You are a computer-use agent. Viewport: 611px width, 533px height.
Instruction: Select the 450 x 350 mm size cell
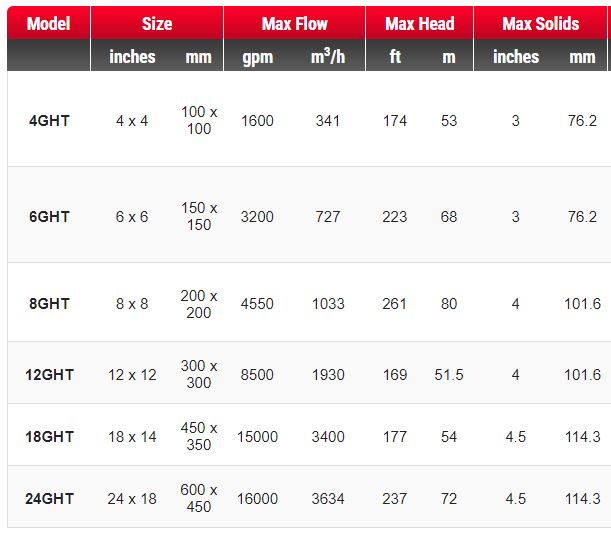tap(199, 437)
